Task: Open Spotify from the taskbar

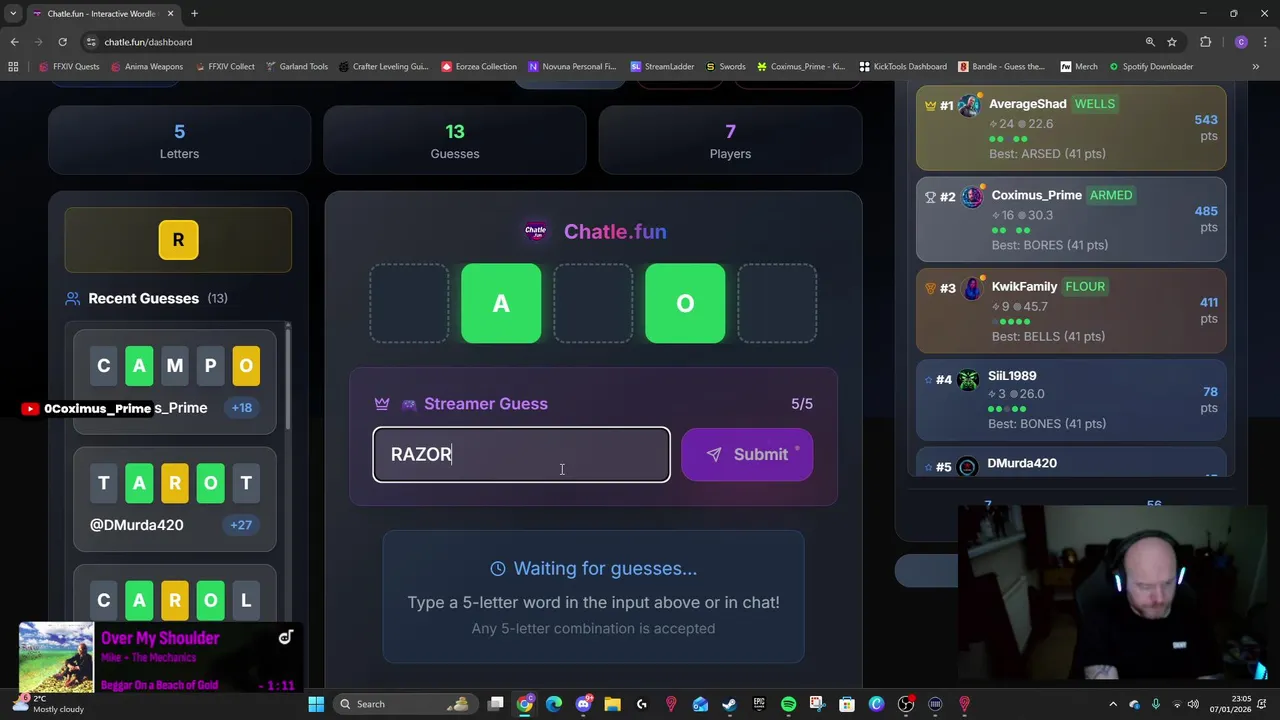Action: [x=788, y=704]
